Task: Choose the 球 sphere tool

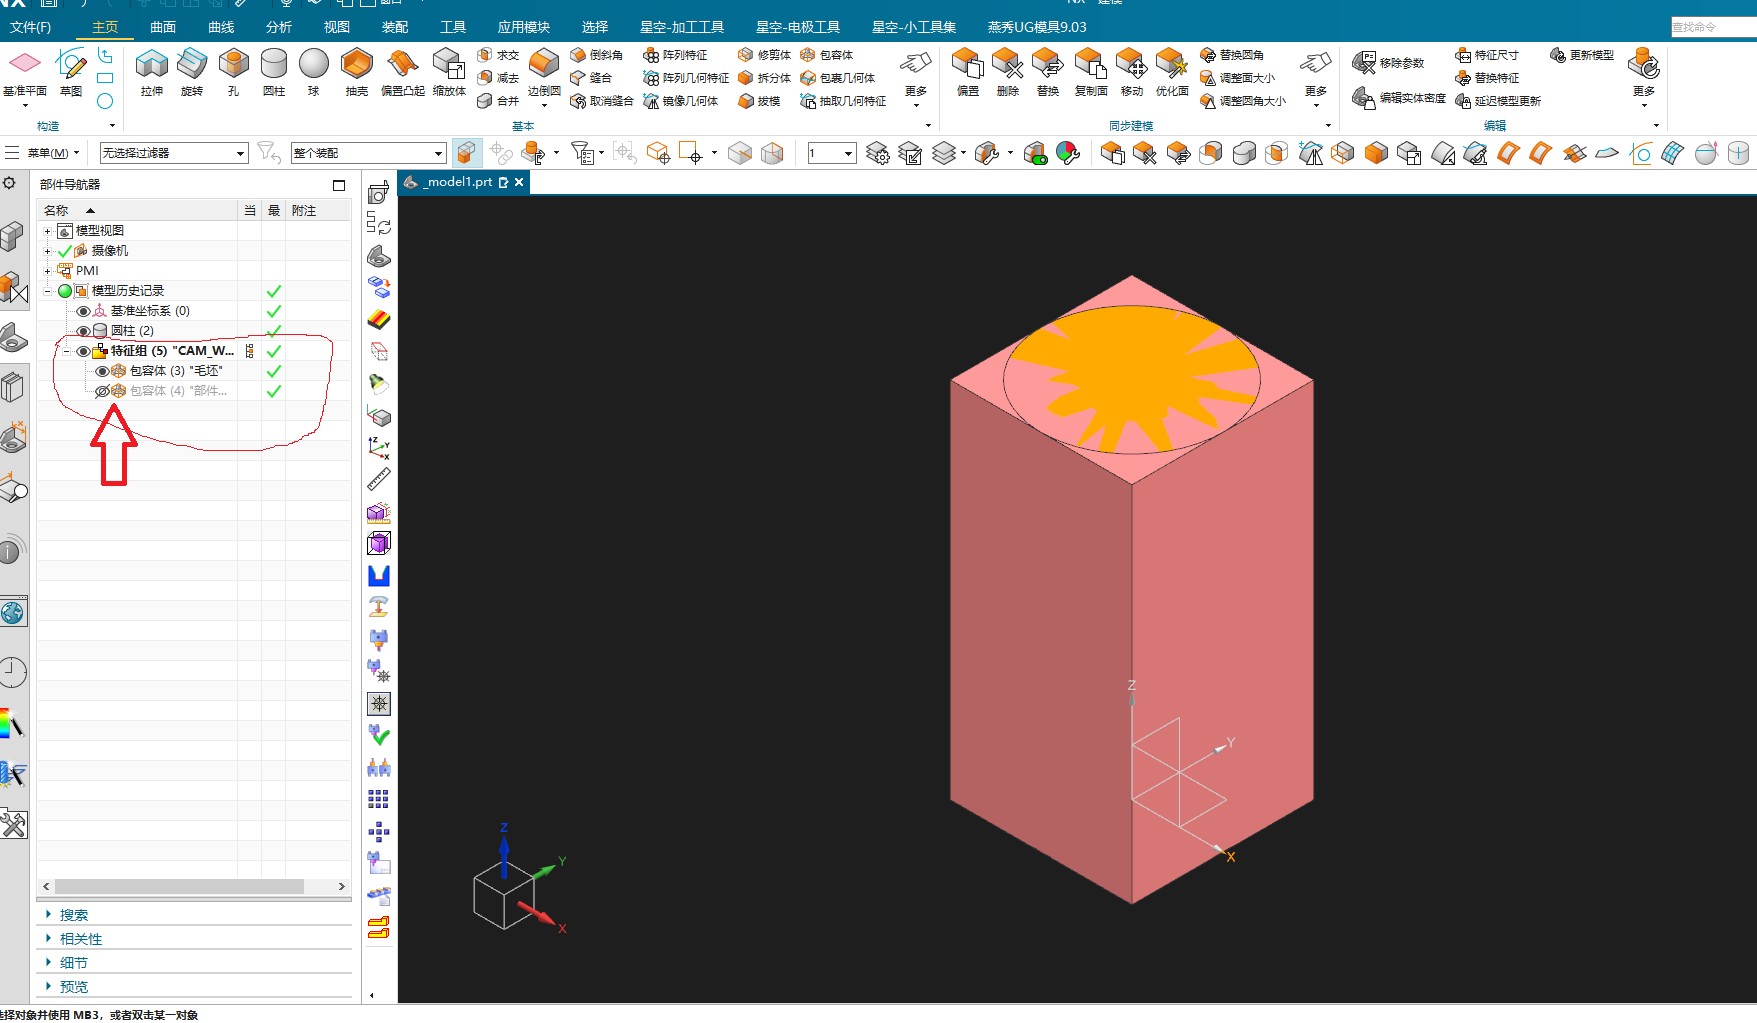Action: (314, 72)
